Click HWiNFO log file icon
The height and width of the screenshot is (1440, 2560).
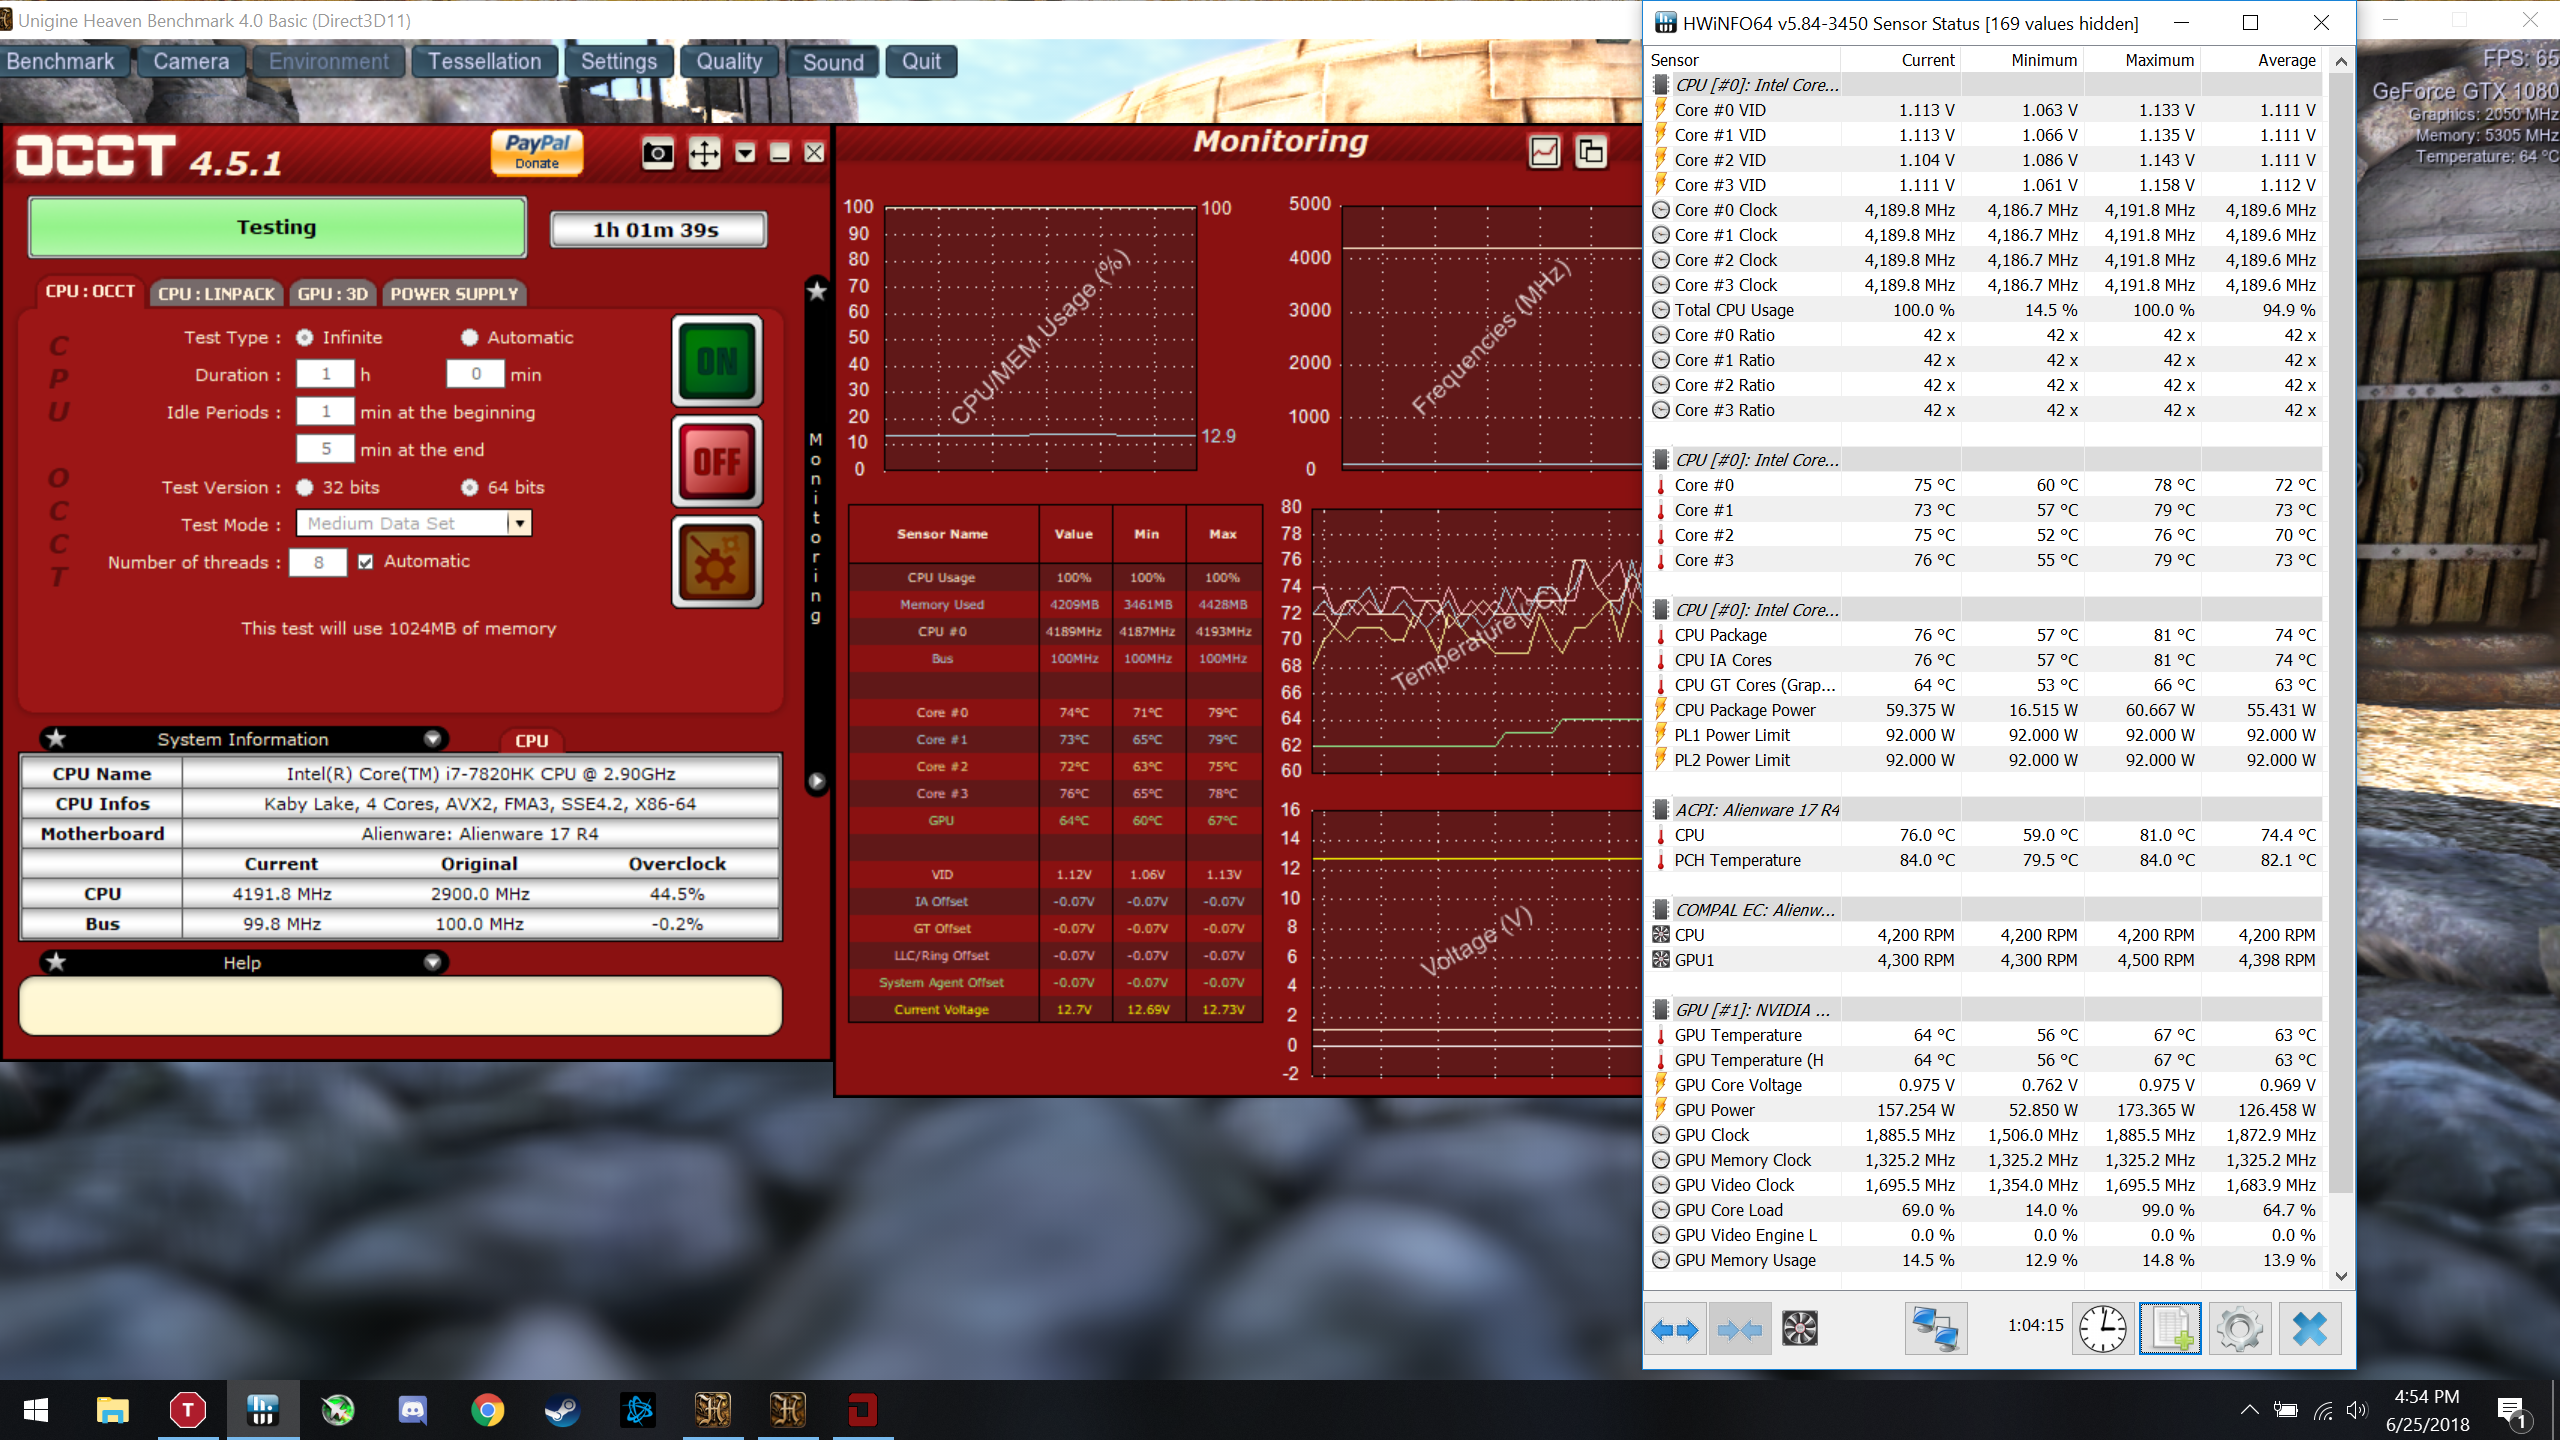pyautogui.click(x=2170, y=1329)
